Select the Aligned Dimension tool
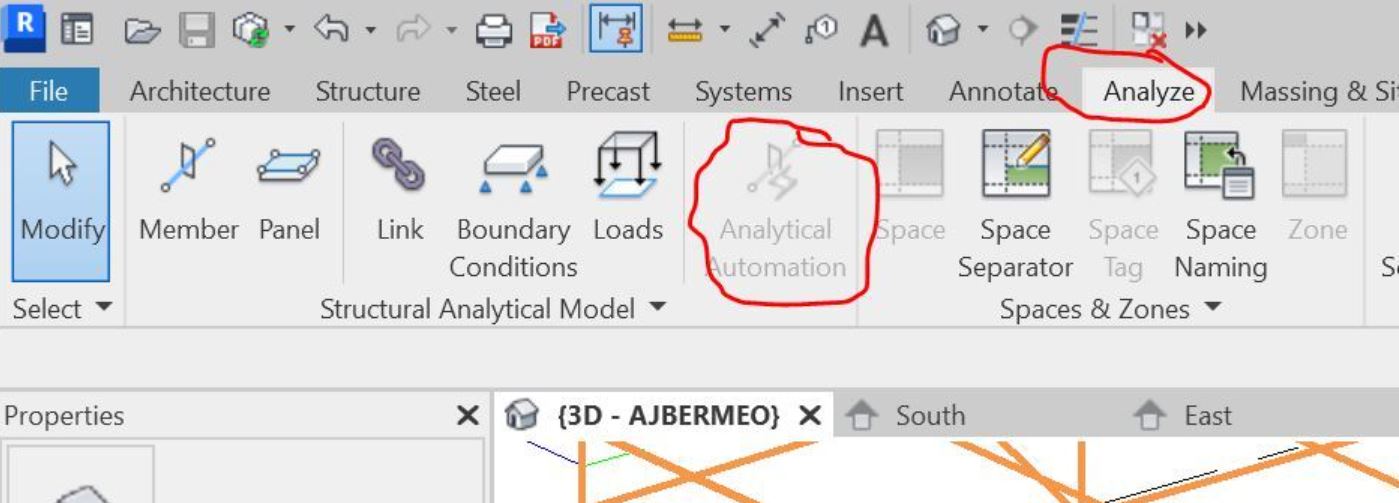Viewport: 1399px width, 503px height. pos(768,30)
